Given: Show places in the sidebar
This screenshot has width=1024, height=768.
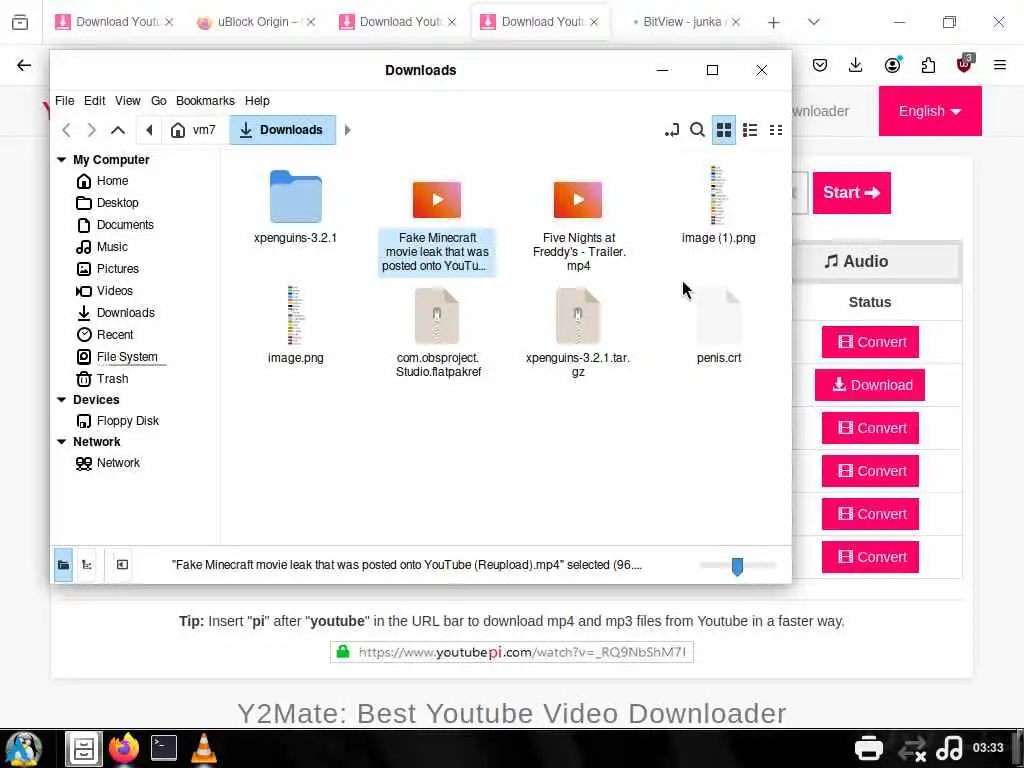Looking at the screenshot, I should (x=63, y=565).
